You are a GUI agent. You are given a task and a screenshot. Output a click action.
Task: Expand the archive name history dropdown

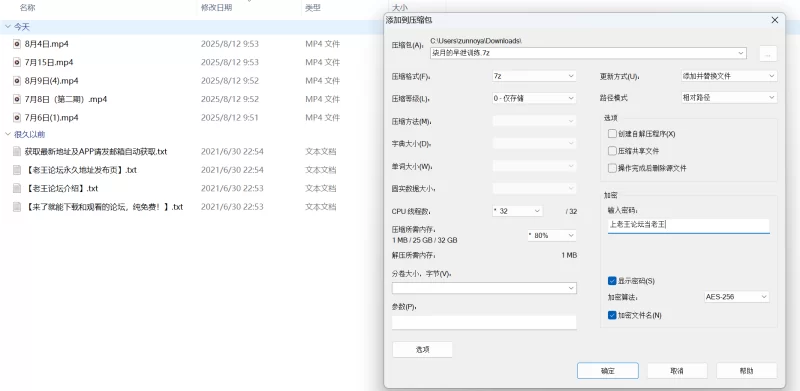(x=740, y=53)
